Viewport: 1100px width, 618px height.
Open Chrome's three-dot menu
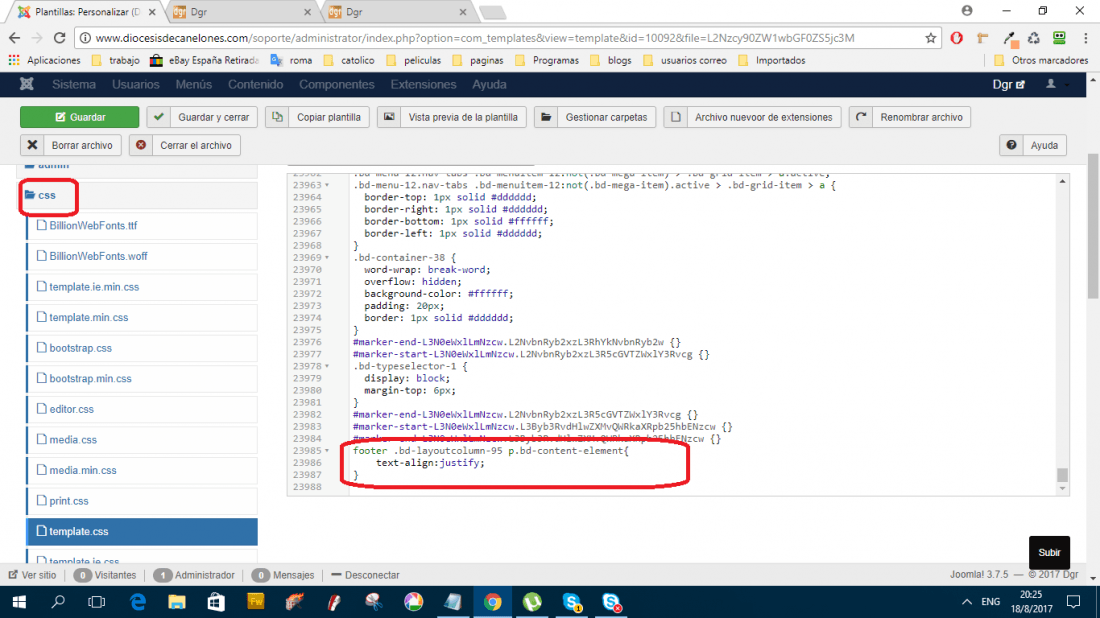1085,38
